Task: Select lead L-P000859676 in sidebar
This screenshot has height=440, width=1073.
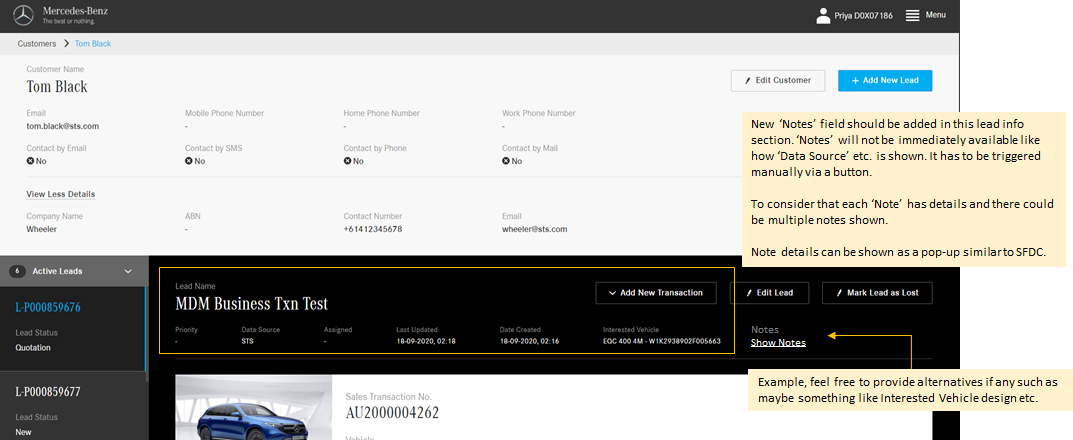Action: pos(48,308)
